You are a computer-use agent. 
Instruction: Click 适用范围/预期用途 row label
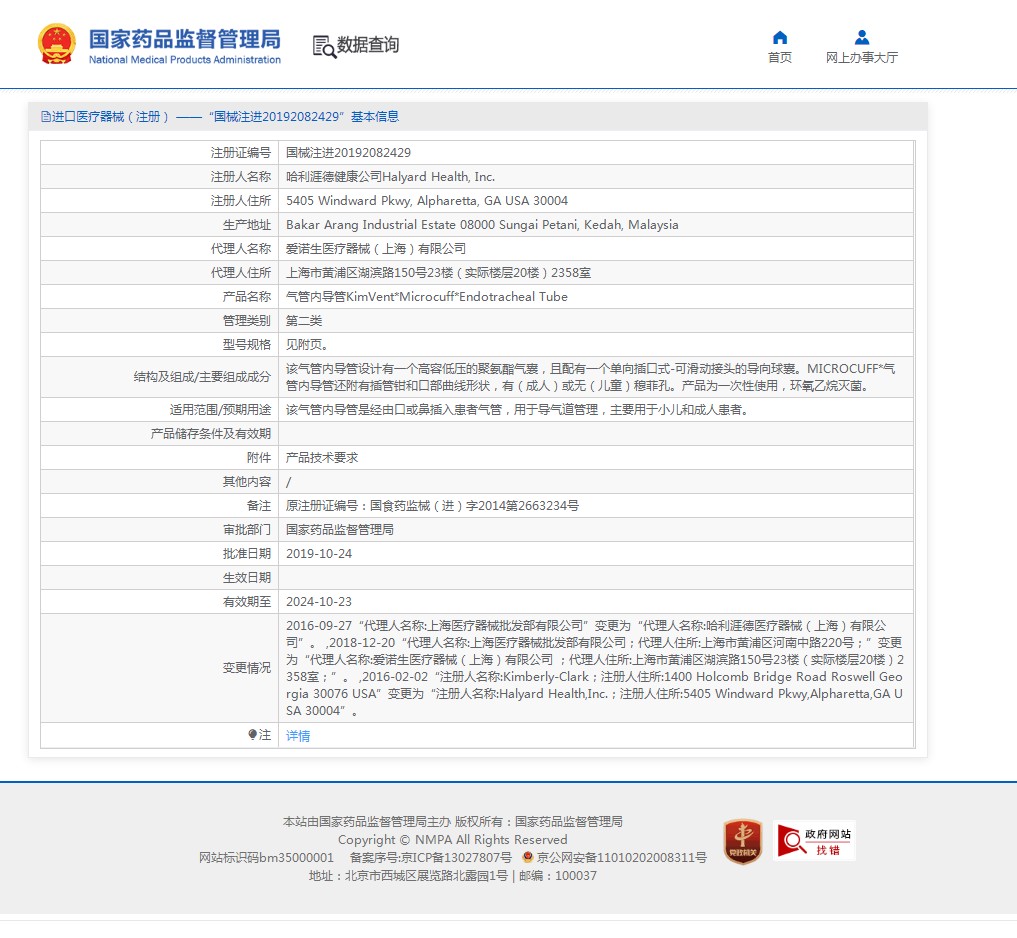point(221,409)
